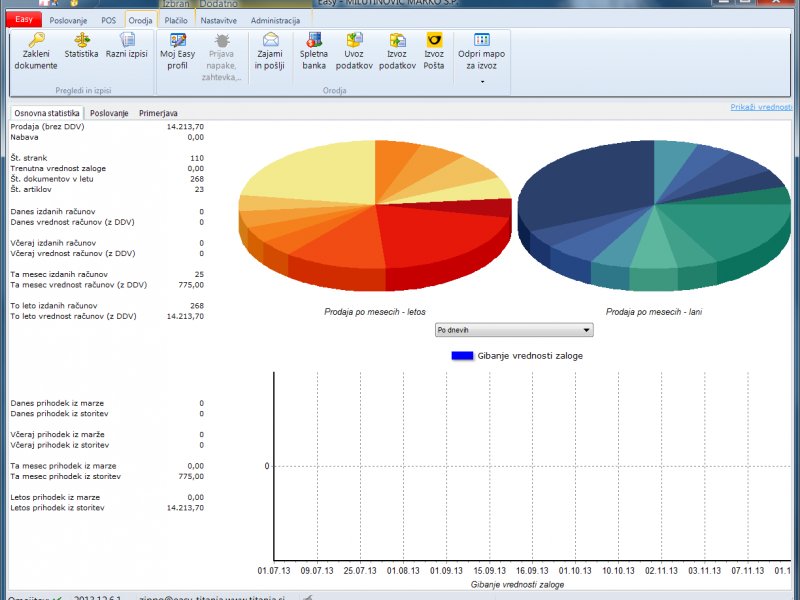
Task: Open Razni izpisi reports
Action: point(127,41)
